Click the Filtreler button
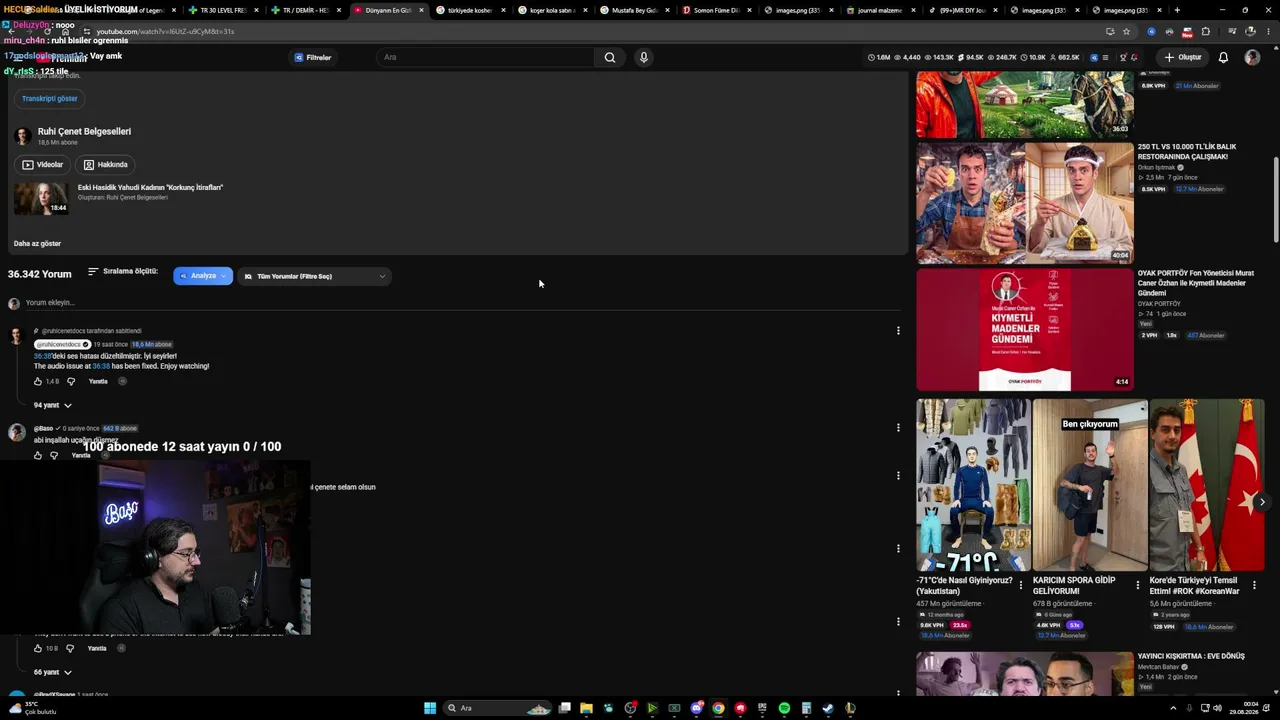The width and height of the screenshot is (1280, 720). (312, 57)
